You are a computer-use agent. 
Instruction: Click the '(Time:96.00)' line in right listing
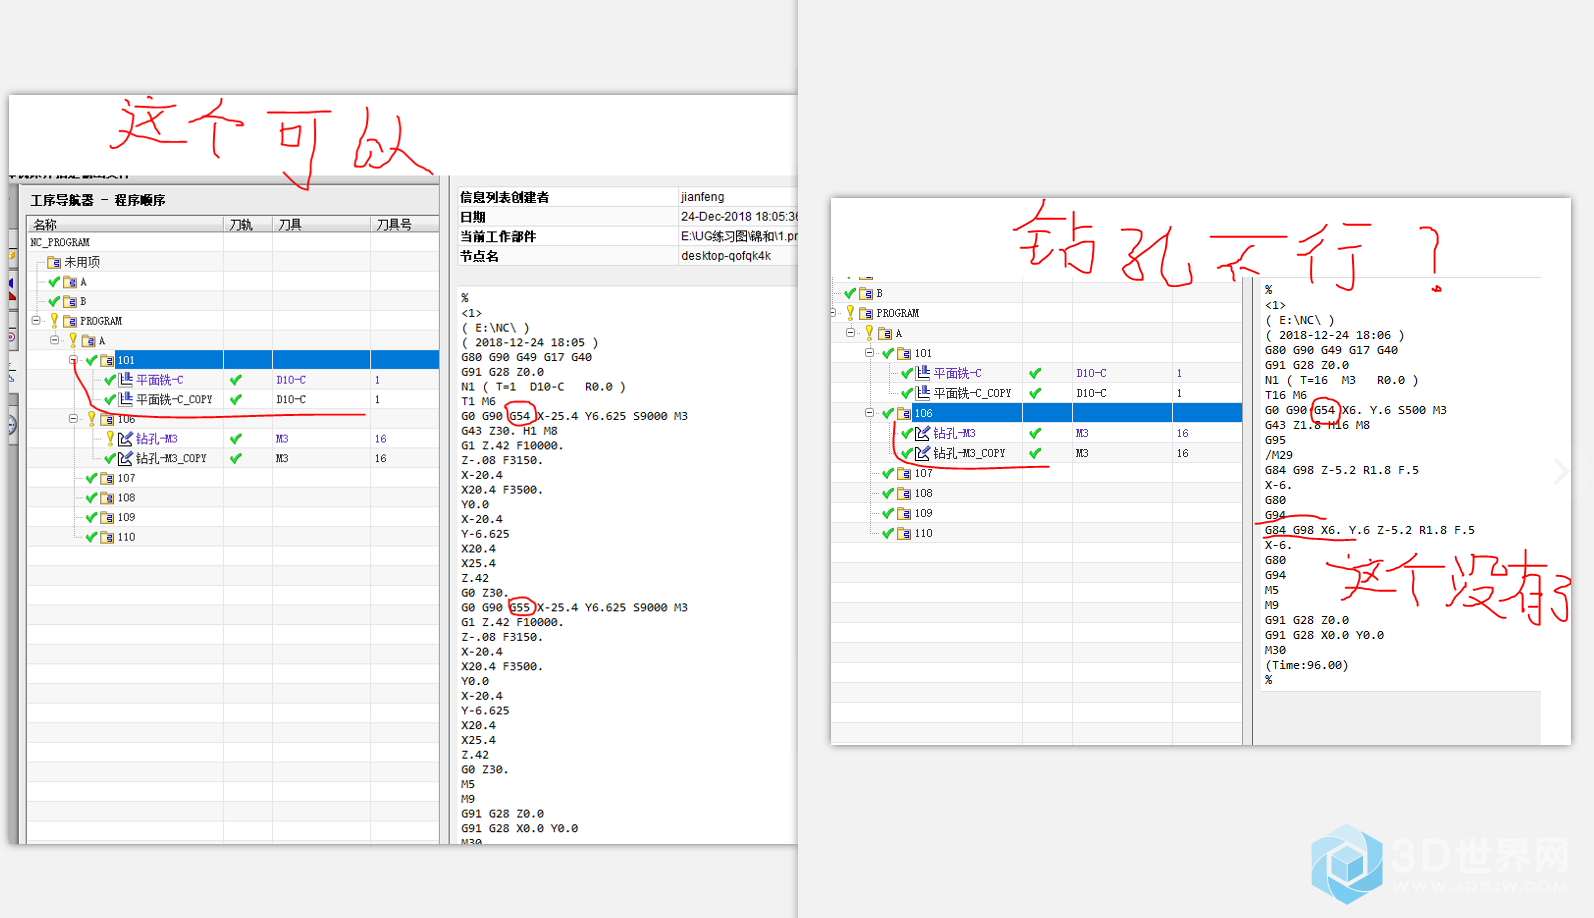1306,665
